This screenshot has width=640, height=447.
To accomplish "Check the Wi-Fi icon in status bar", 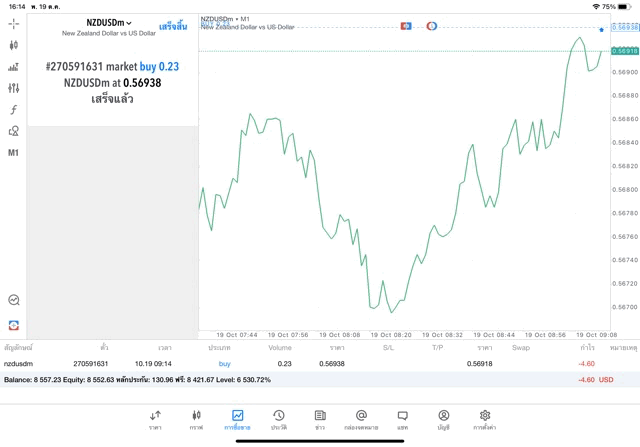I will pos(596,7).
